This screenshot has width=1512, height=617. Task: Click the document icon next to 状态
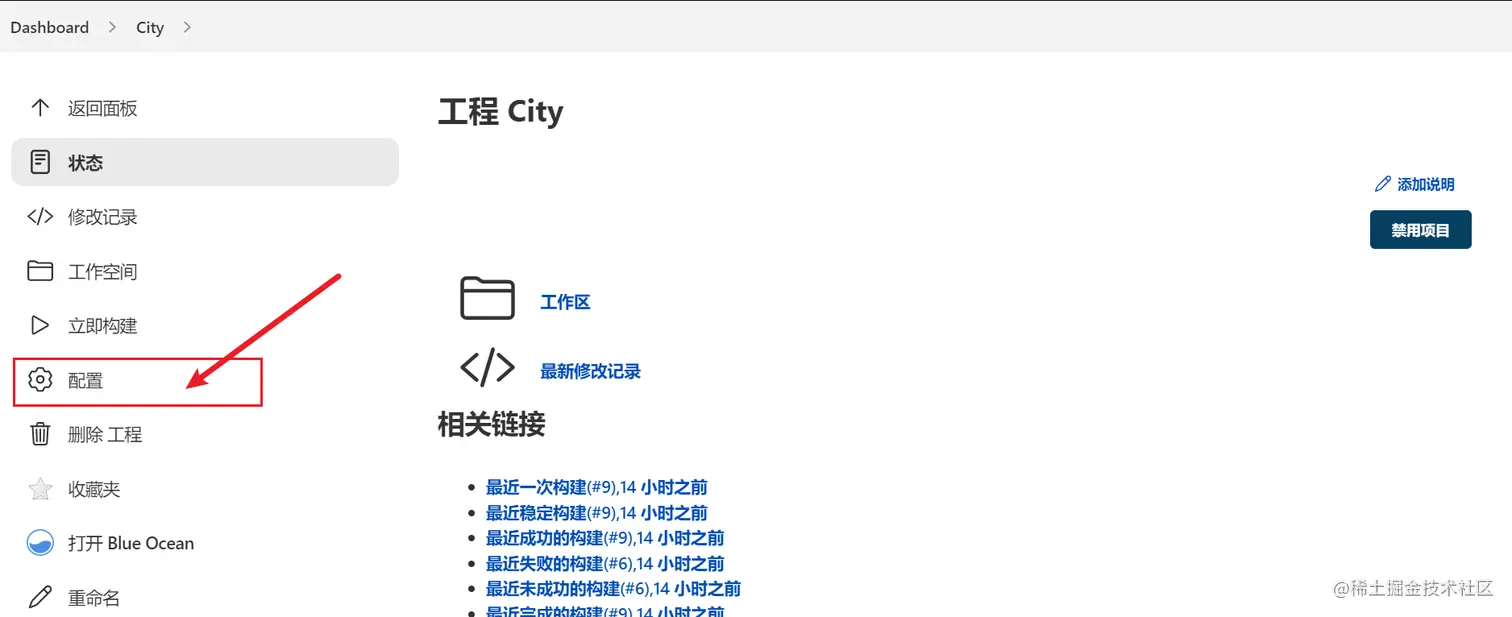pos(40,162)
